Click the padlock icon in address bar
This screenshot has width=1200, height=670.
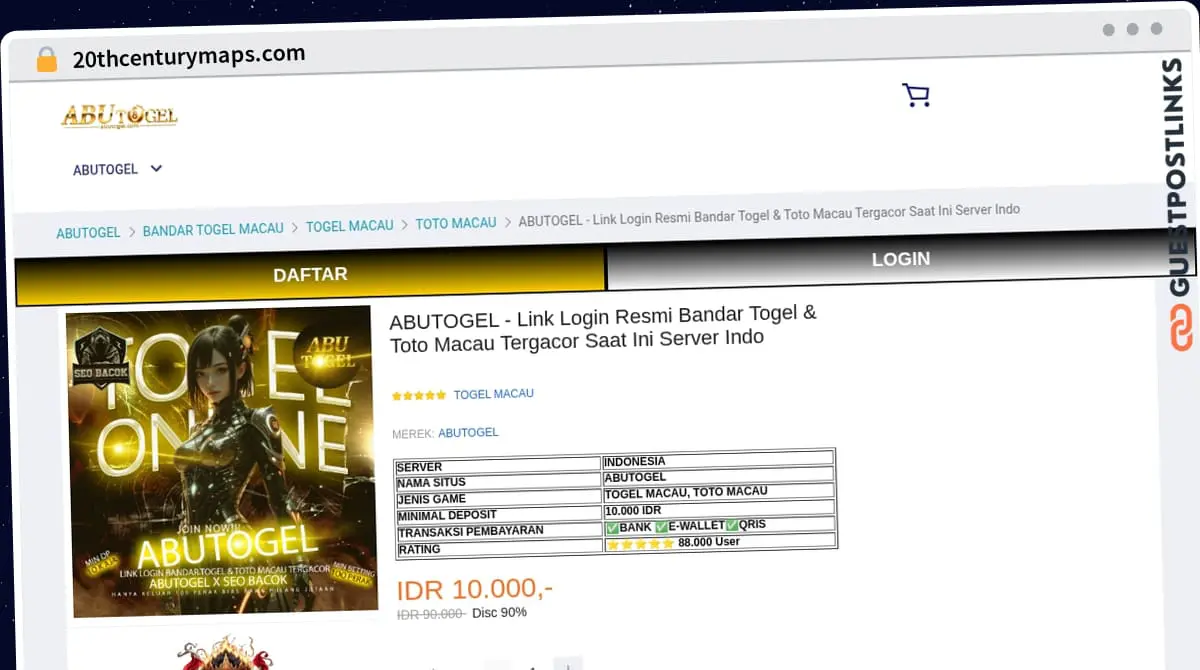(47, 60)
